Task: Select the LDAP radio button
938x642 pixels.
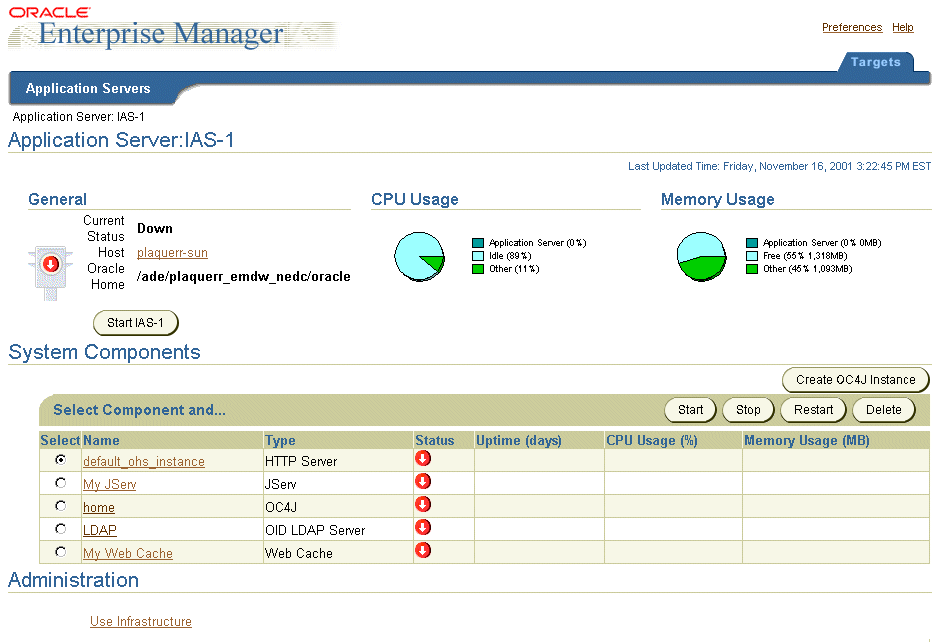Action: (x=60, y=528)
